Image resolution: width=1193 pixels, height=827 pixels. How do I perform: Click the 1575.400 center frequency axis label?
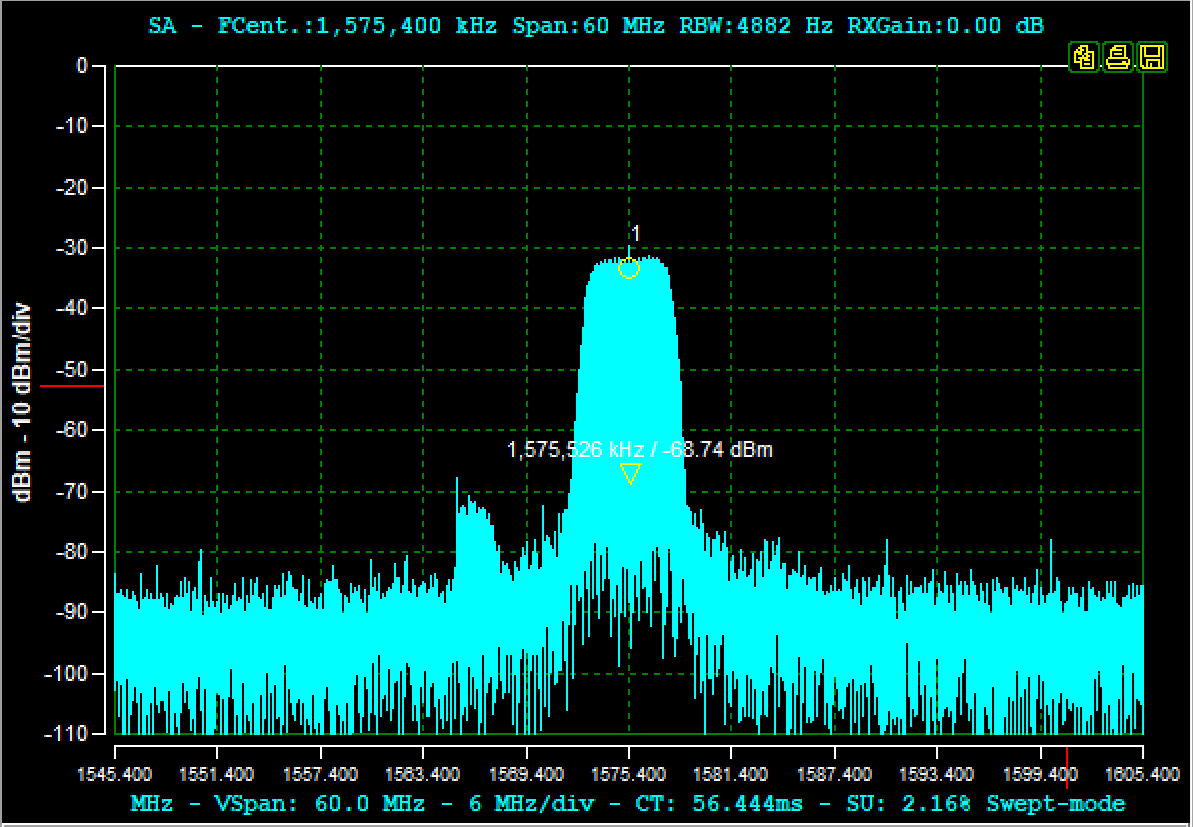(x=628, y=775)
